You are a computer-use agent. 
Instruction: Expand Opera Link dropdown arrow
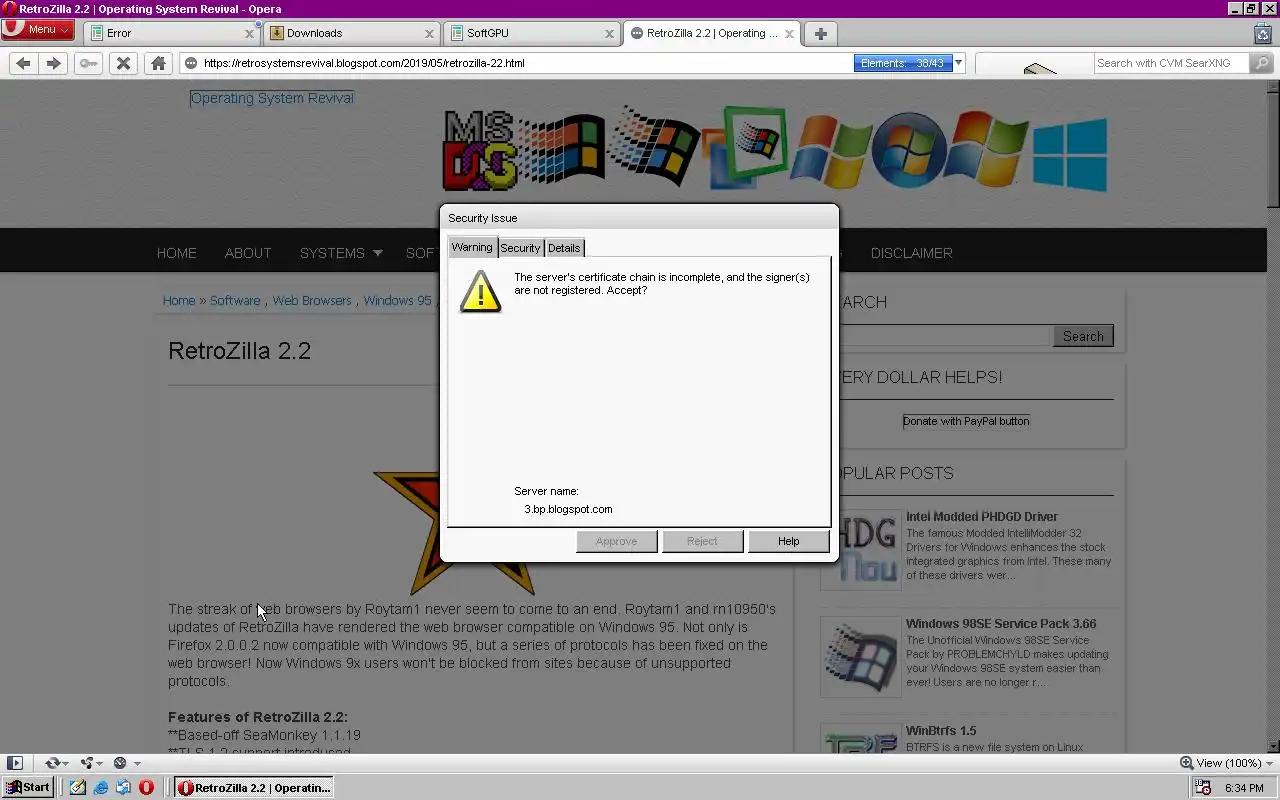point(66,764)
